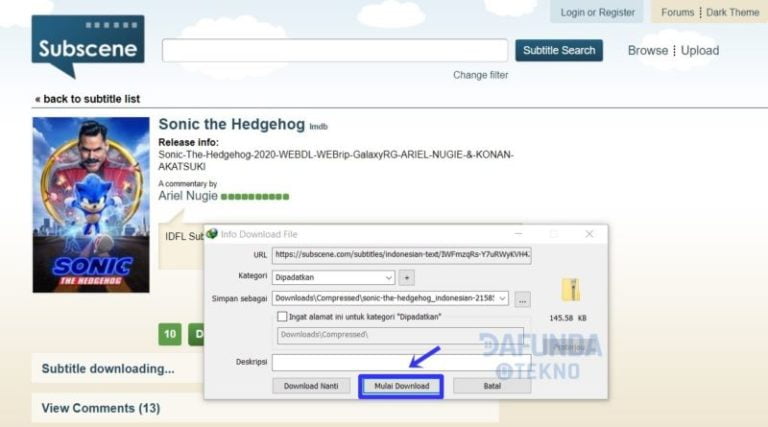768x427 pixels.
Task: Click the Batal button
Action: [492, 386]
